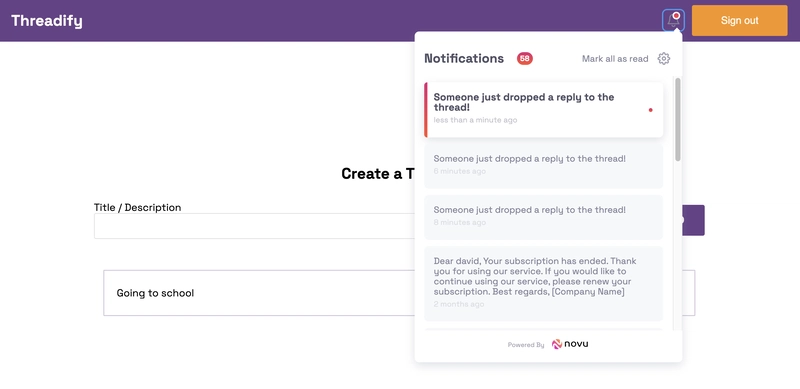The width and height of the screenshot is (800, 389).
Task: Click the Threadify logo title
Action: pos(46,21)
